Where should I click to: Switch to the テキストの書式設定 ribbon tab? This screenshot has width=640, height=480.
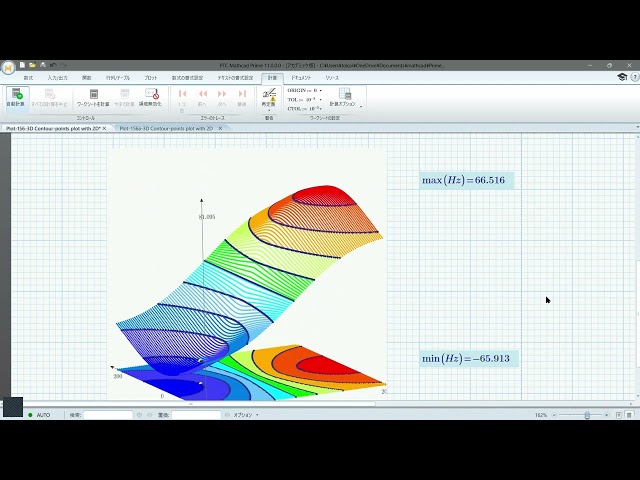[x=235, y=78]
